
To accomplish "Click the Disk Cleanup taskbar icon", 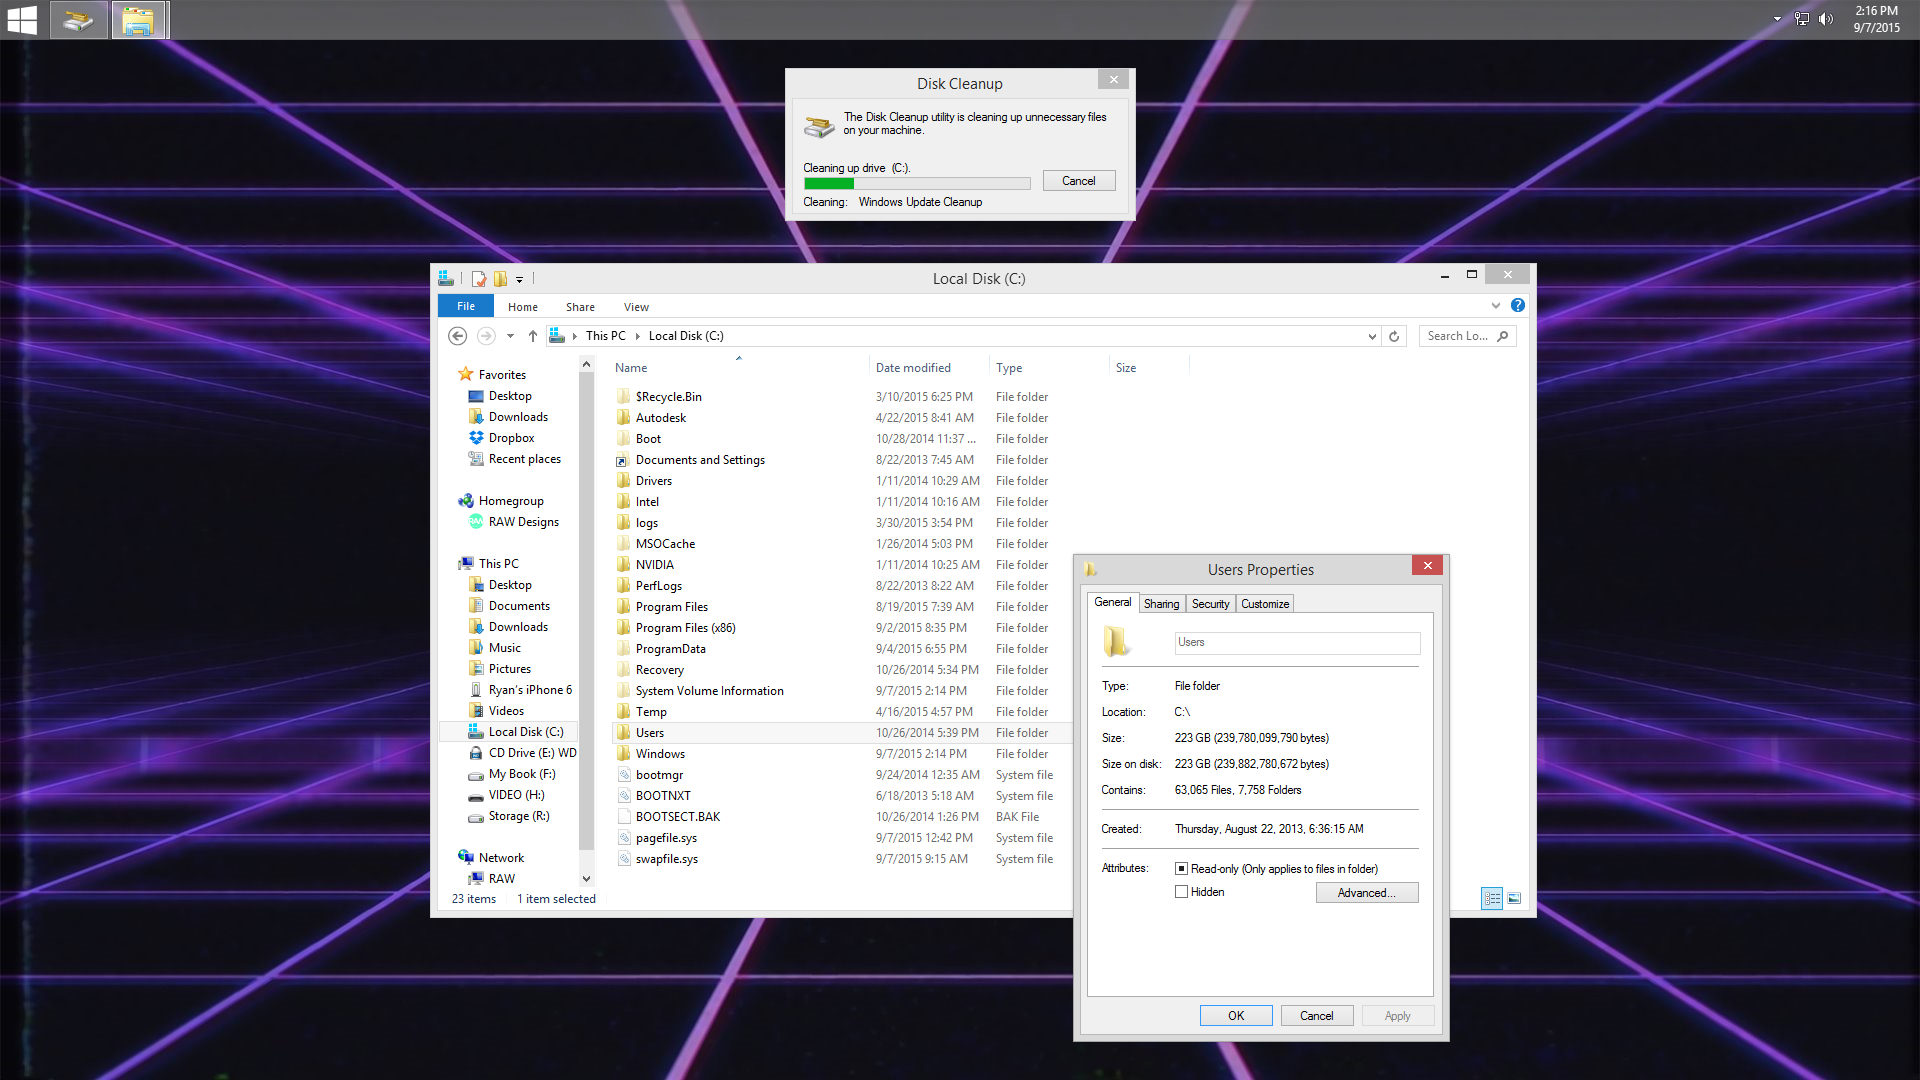I will pos(79,20).
